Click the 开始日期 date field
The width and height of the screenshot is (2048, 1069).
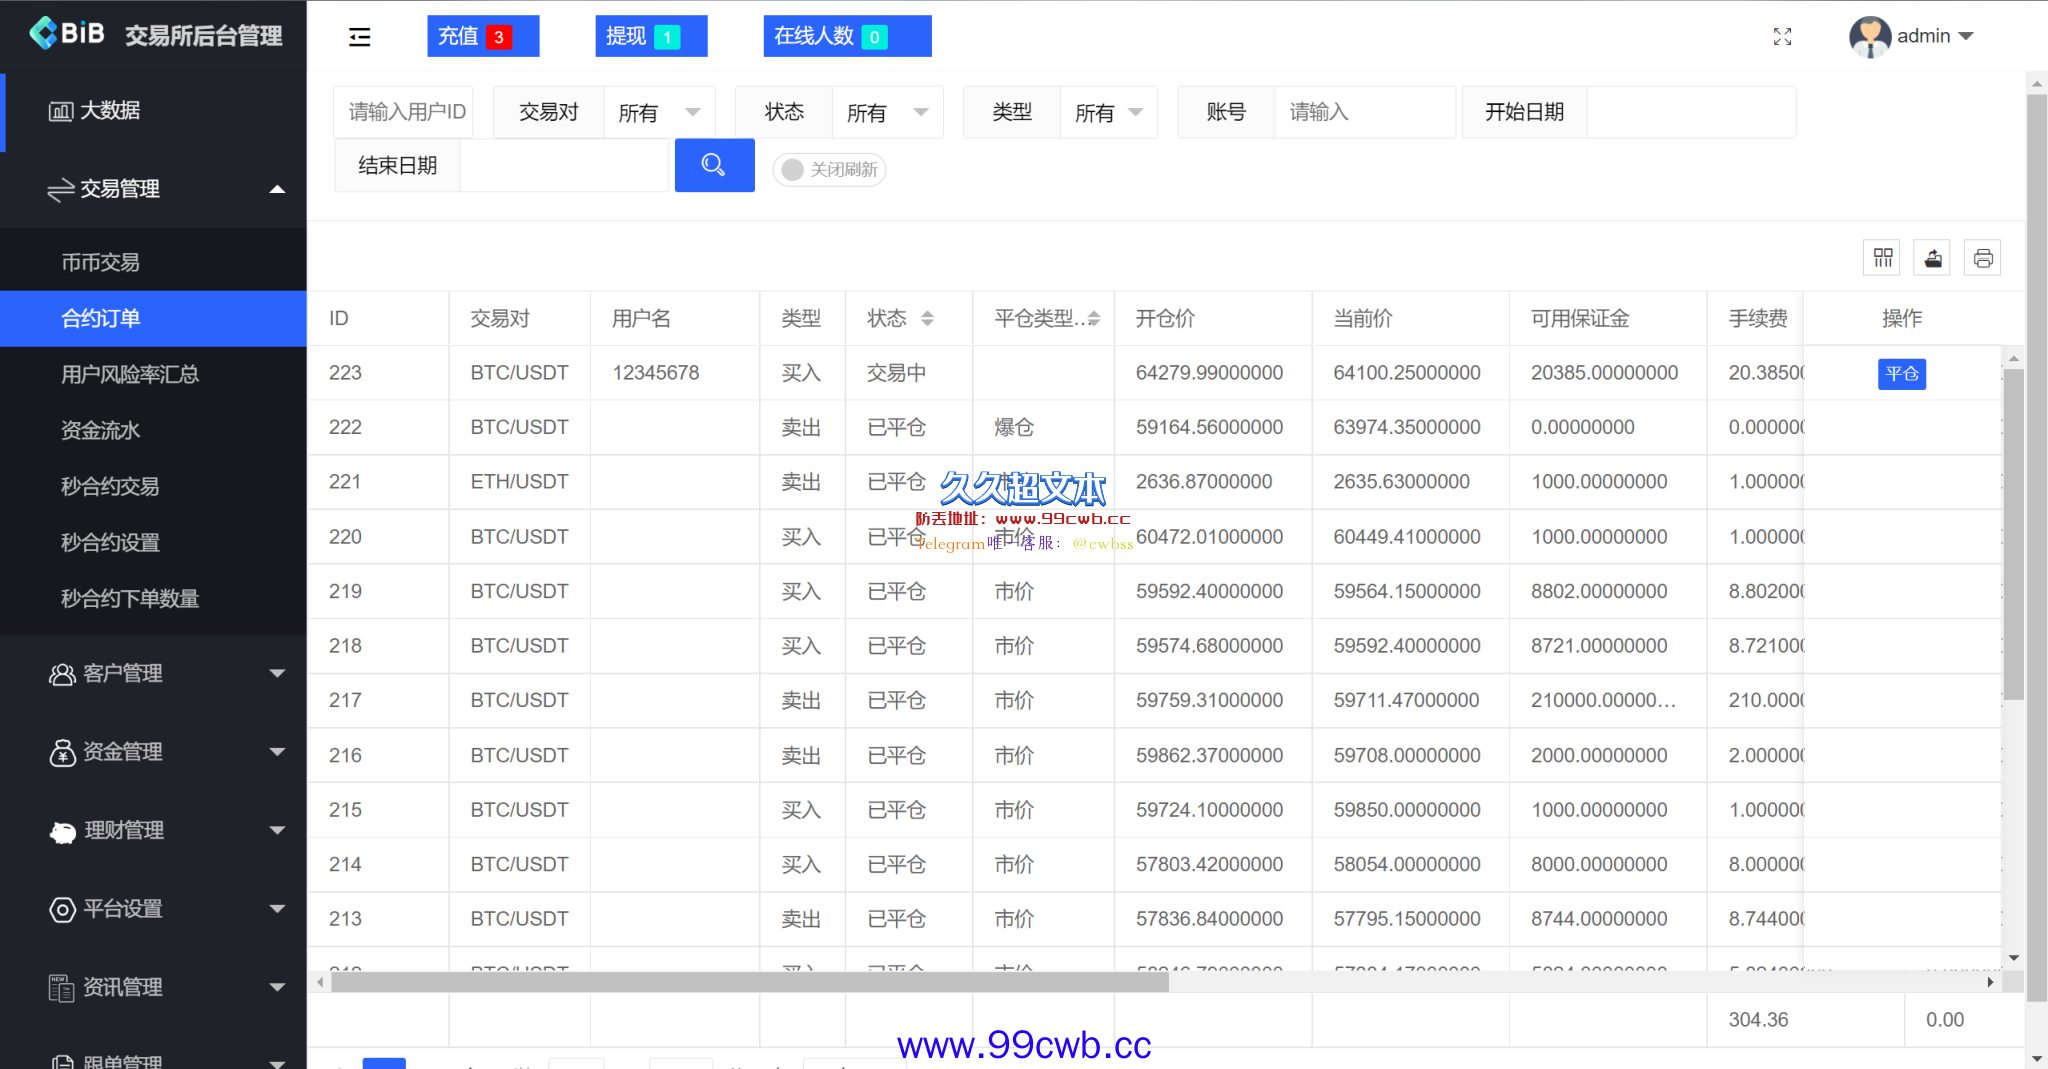pyautogui.click(x=1691, y=113)
